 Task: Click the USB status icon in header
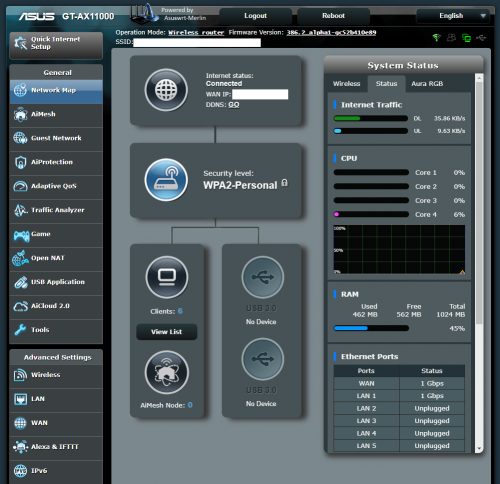coord(481,38)
